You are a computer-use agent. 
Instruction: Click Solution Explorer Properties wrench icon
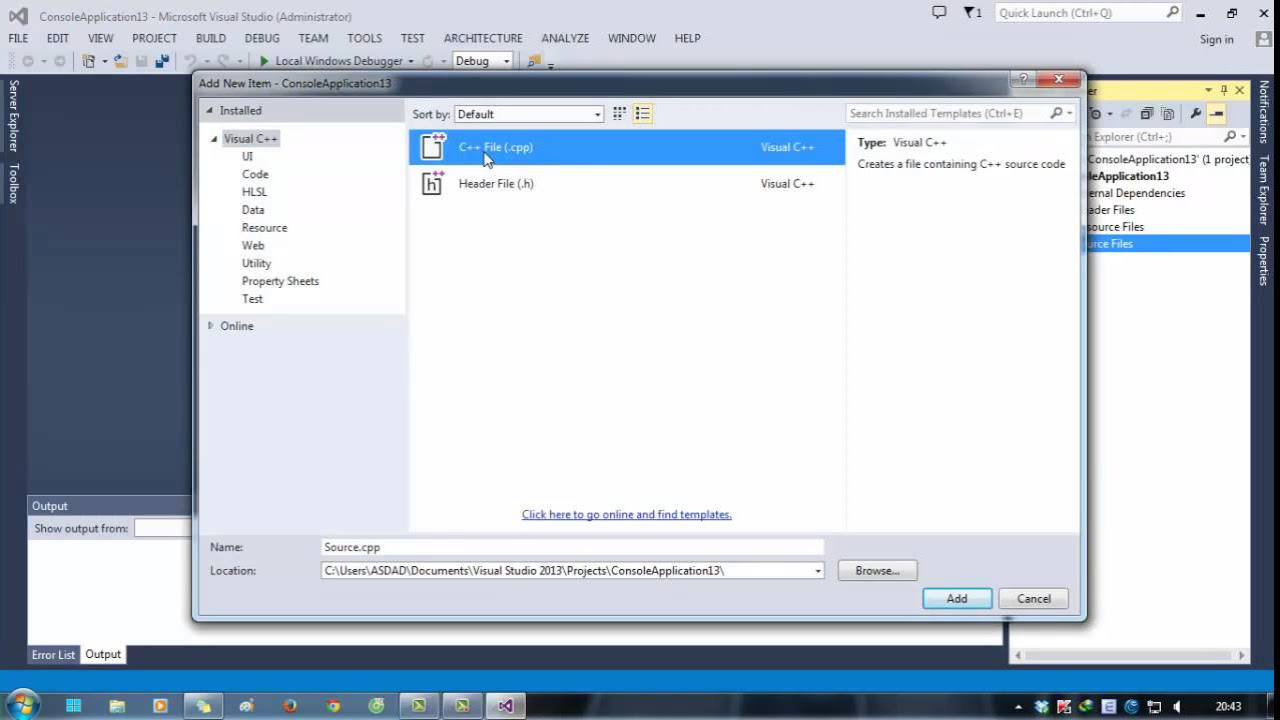[1195, 114]
